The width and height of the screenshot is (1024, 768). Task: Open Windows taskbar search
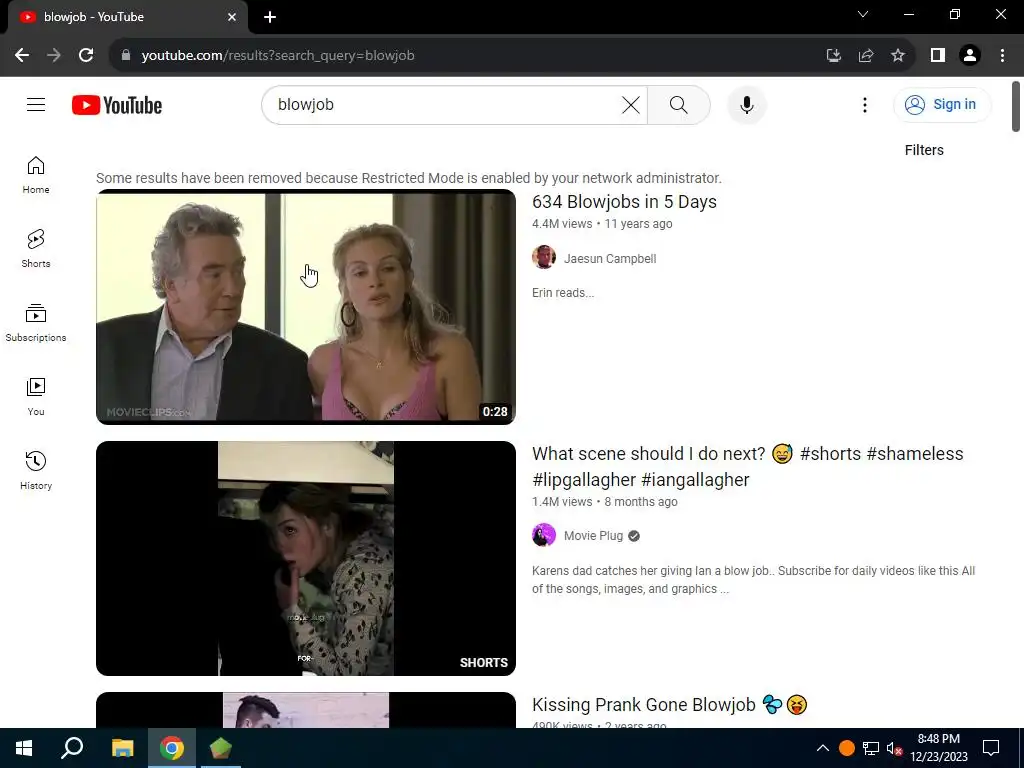coord(72,748)
